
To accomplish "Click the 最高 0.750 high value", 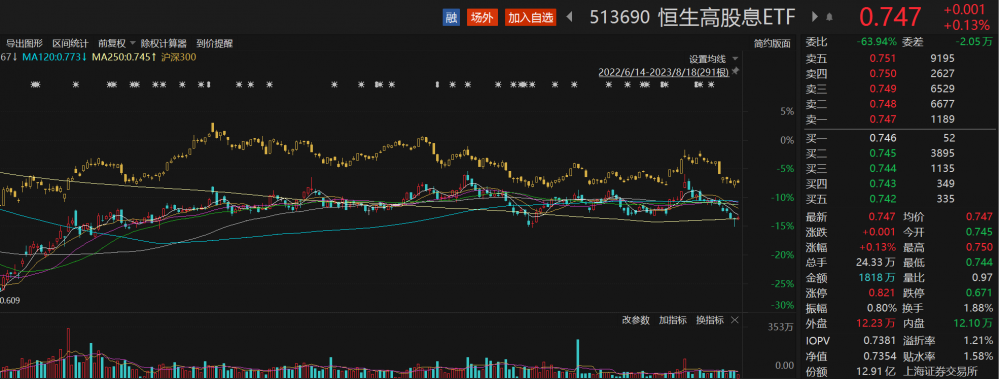I will point(980,248).
